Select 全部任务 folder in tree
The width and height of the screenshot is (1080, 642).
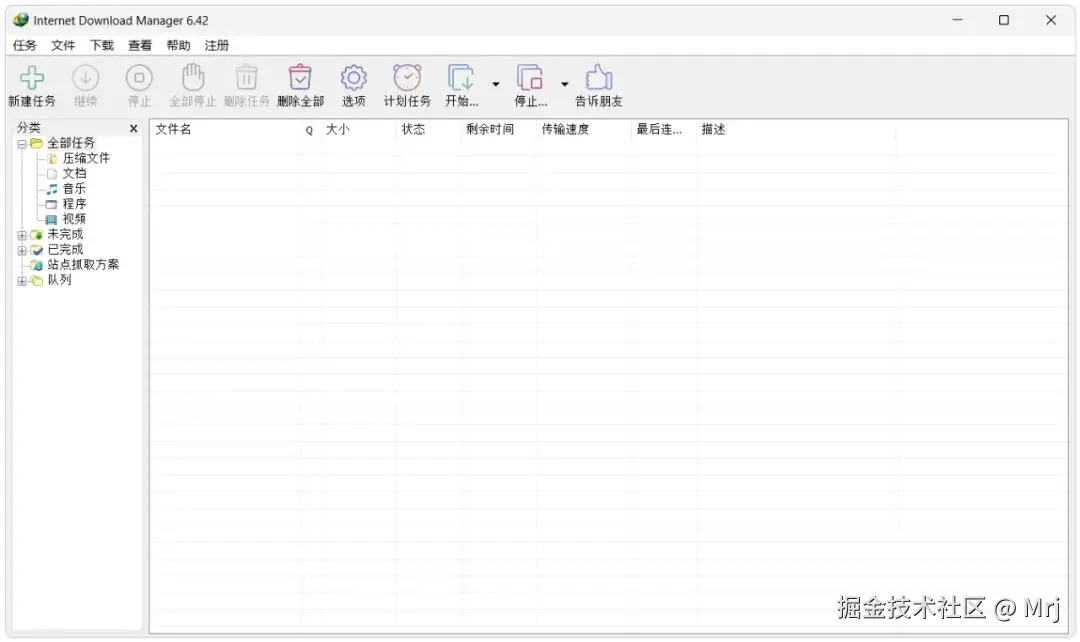[71, 143]
